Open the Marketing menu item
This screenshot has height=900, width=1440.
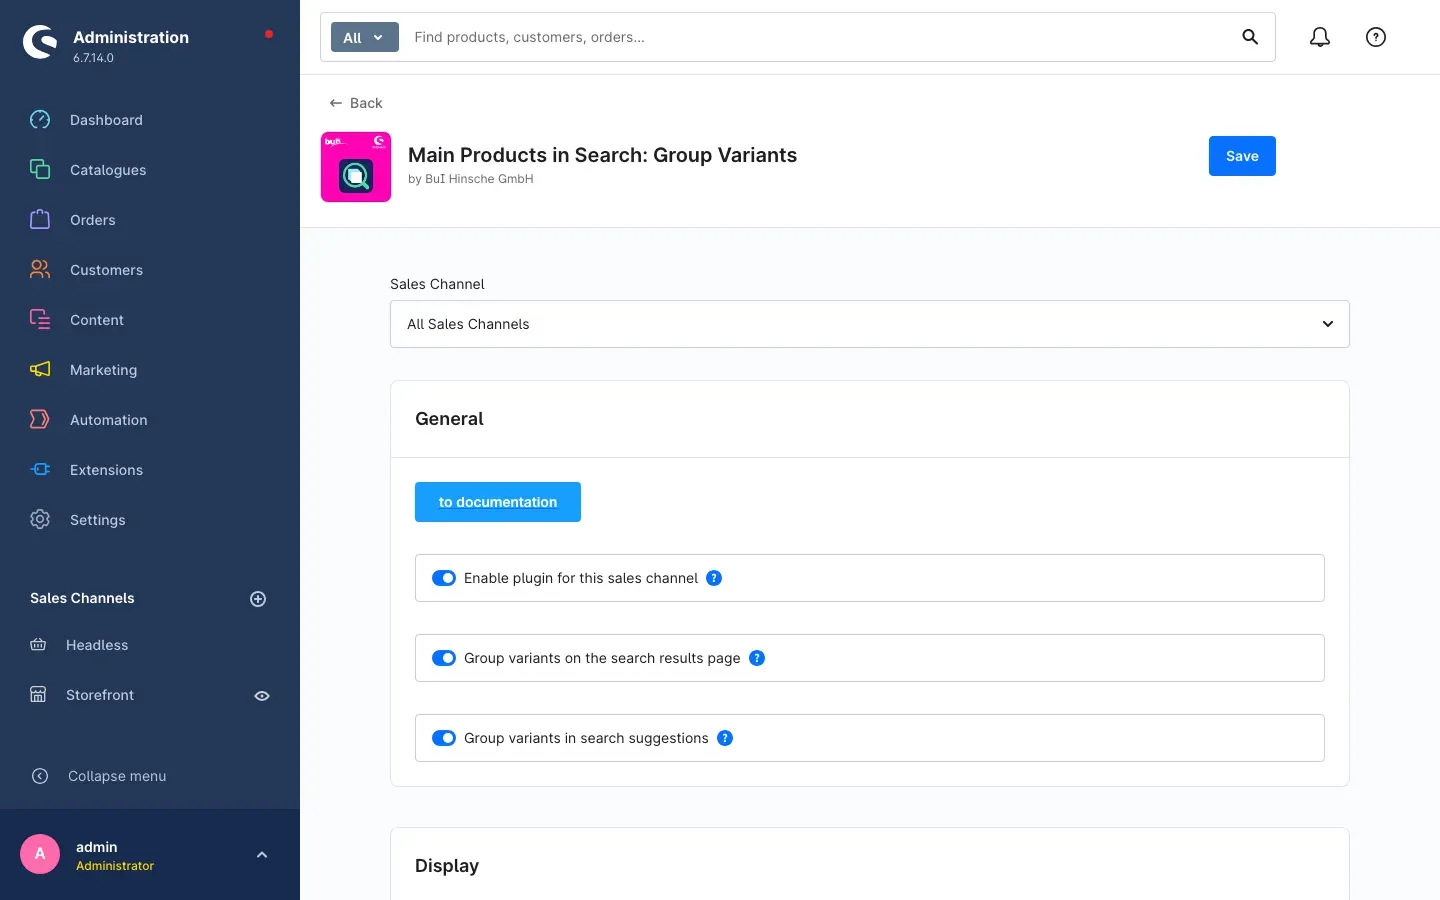click(104, 370)
